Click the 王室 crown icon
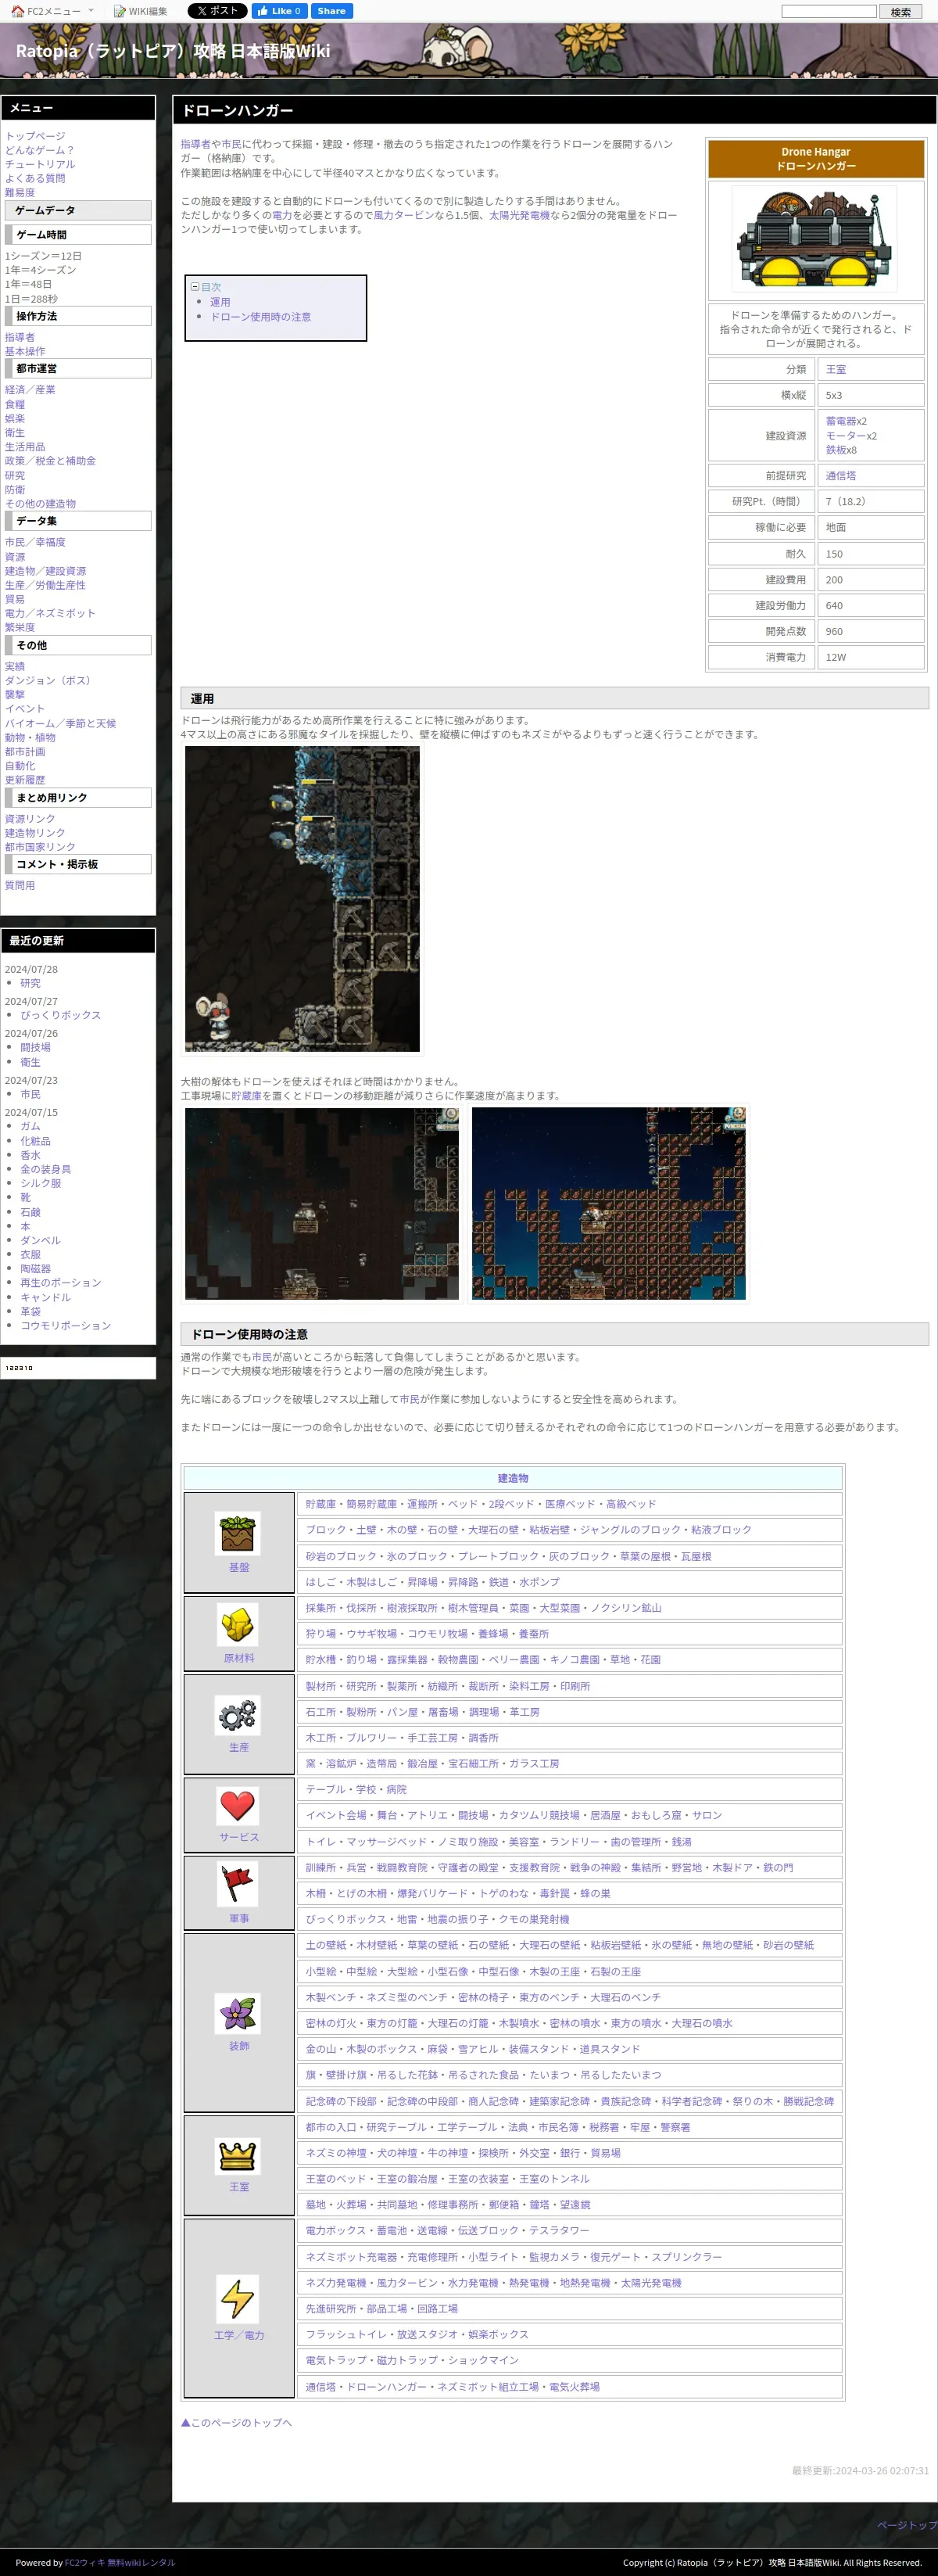The width and height of the screenshot is (938, 2576). click(x=238, y=2155)
